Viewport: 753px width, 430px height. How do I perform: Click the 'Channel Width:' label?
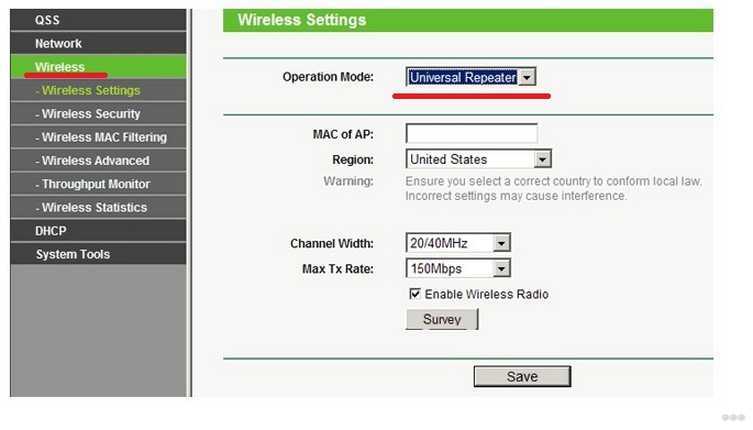(x=332, y=244)
